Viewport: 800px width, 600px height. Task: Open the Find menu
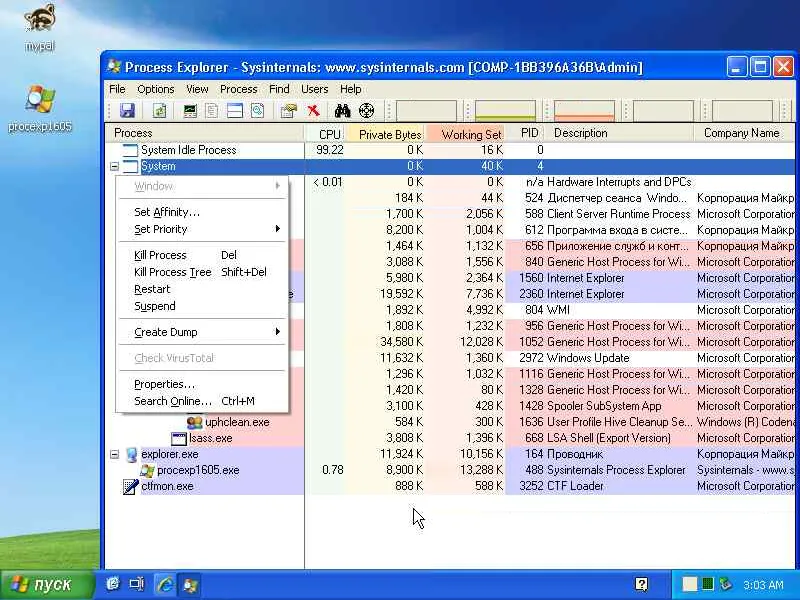coord(279,89)
